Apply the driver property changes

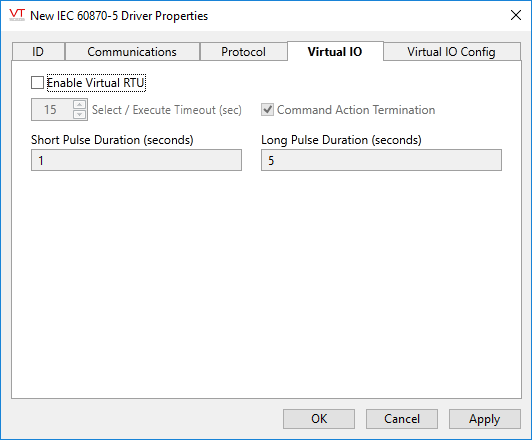point(484,419)
